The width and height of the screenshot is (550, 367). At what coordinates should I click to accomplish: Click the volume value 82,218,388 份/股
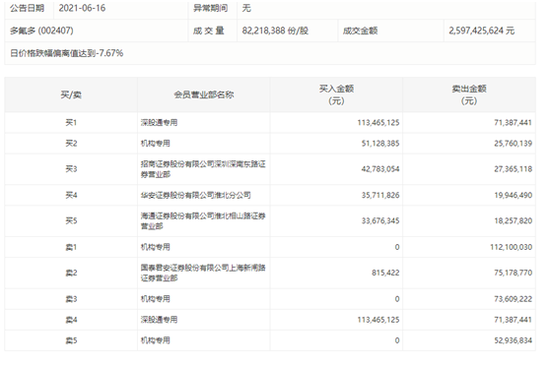click(275, 31)
